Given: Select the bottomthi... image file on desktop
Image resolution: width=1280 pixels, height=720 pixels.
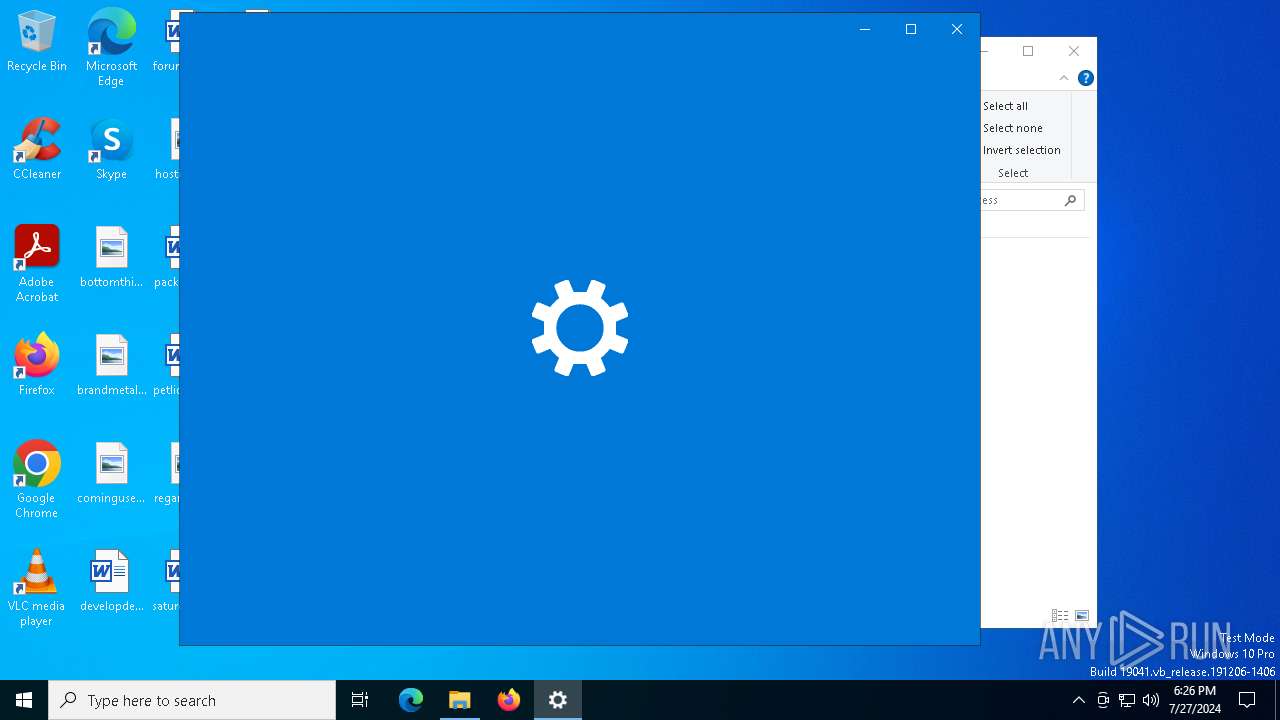Looking at the screenshot, I should [x=111, y=257].
